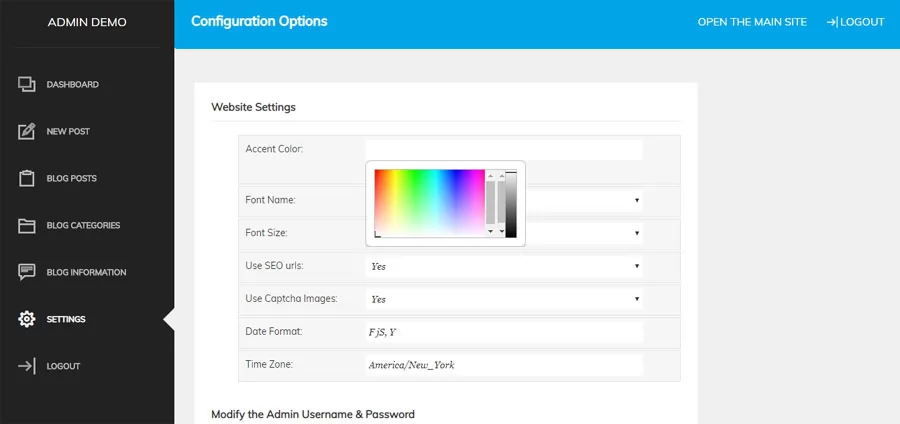The image size is (900, 424).
Task: Click the Blog Categories folder icon
Action: tap(26, 225)
